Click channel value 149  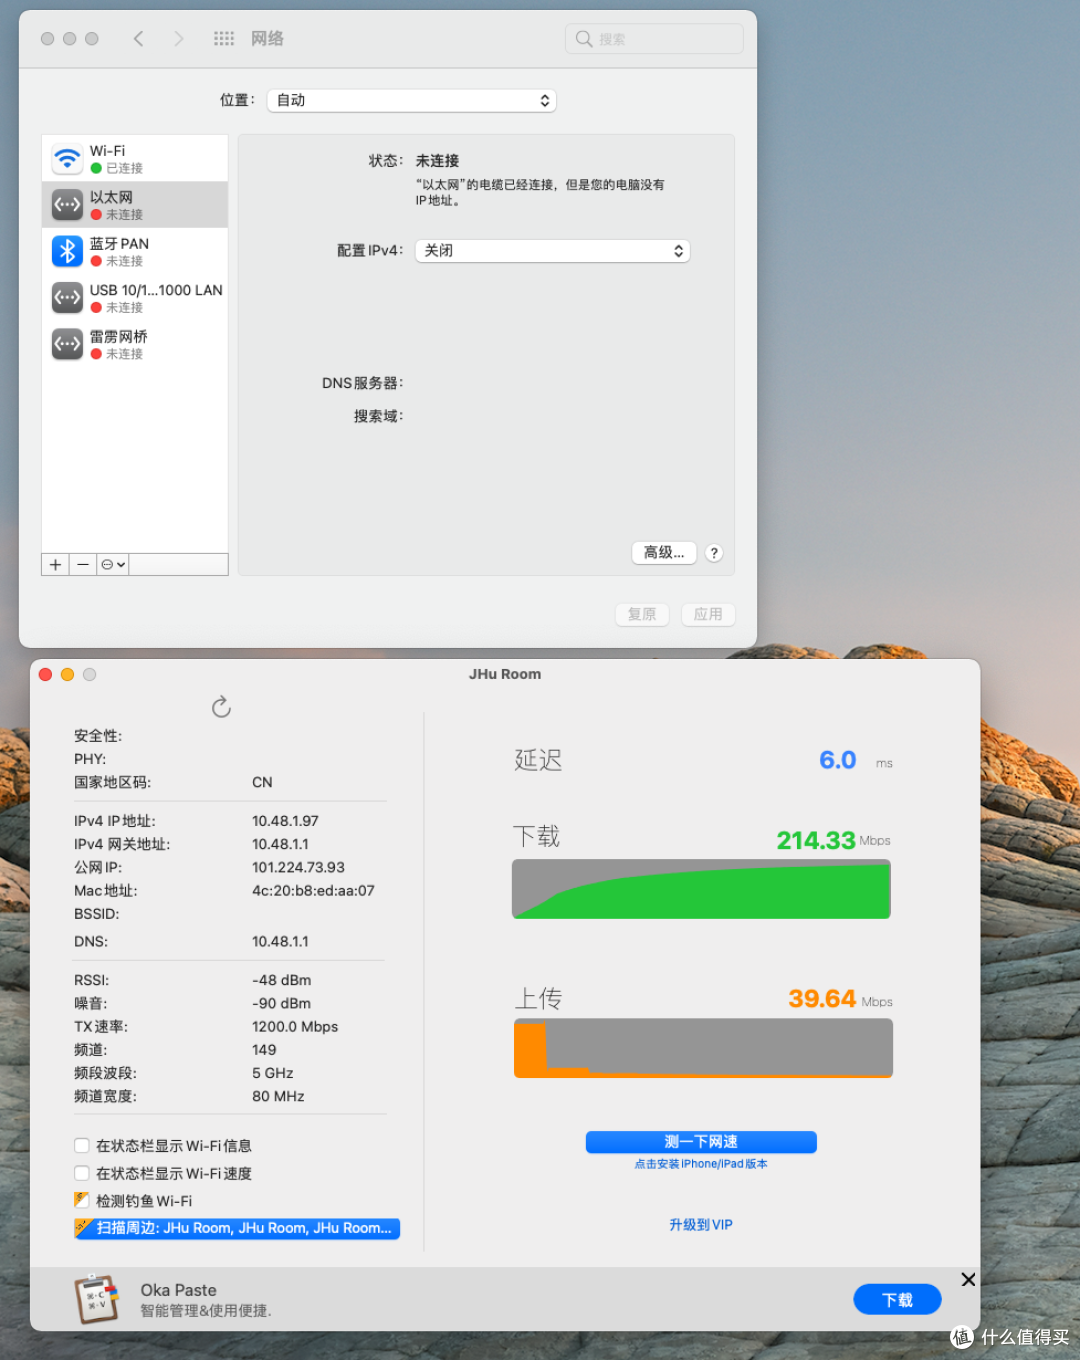tap(264, 1050)
